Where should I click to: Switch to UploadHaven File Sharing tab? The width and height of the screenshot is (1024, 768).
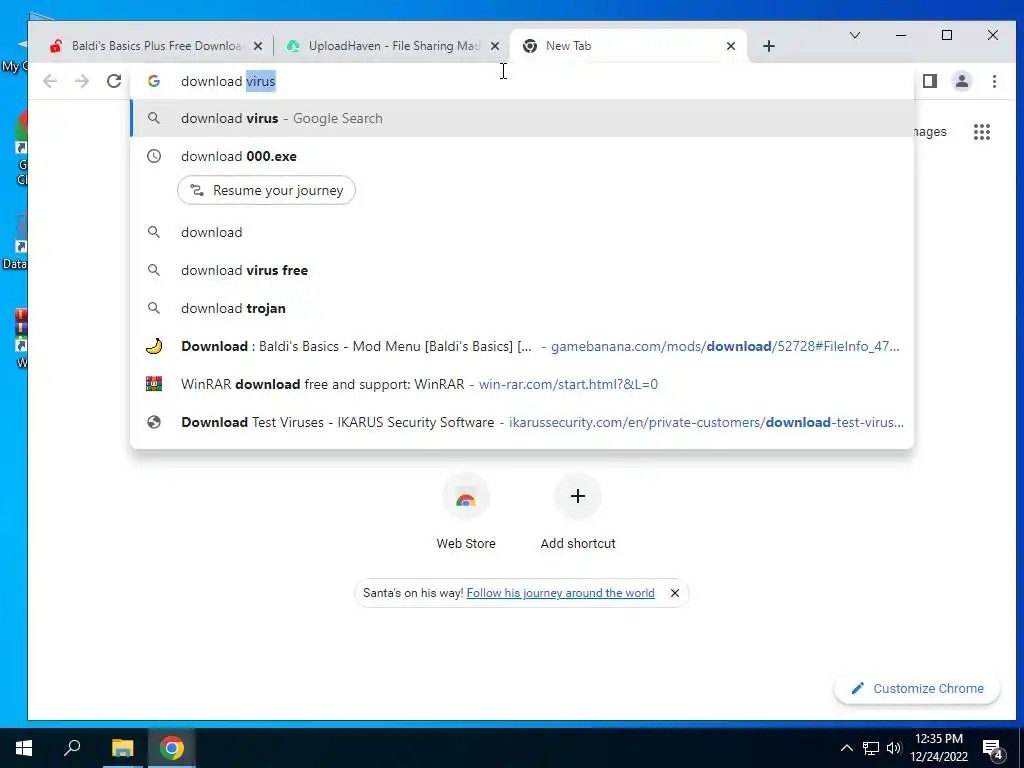393,46
